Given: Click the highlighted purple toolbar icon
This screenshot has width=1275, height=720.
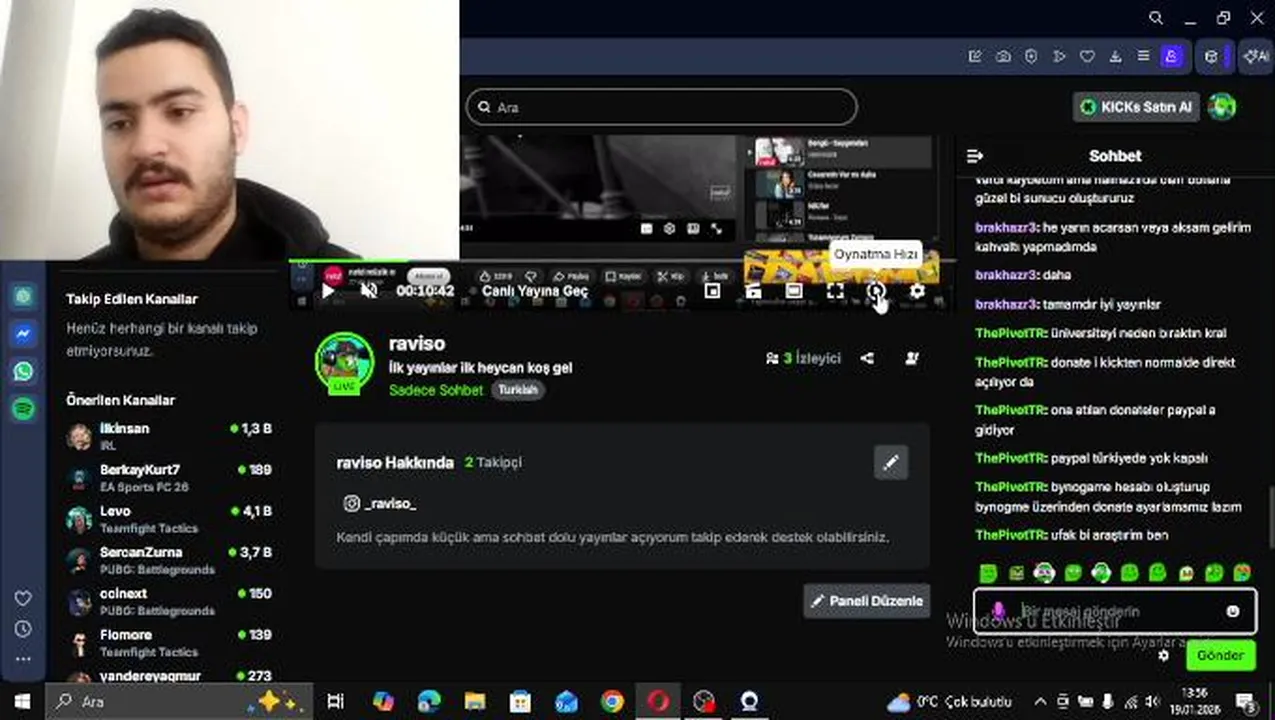Looking at the screenshot, I should point(1171,57).
